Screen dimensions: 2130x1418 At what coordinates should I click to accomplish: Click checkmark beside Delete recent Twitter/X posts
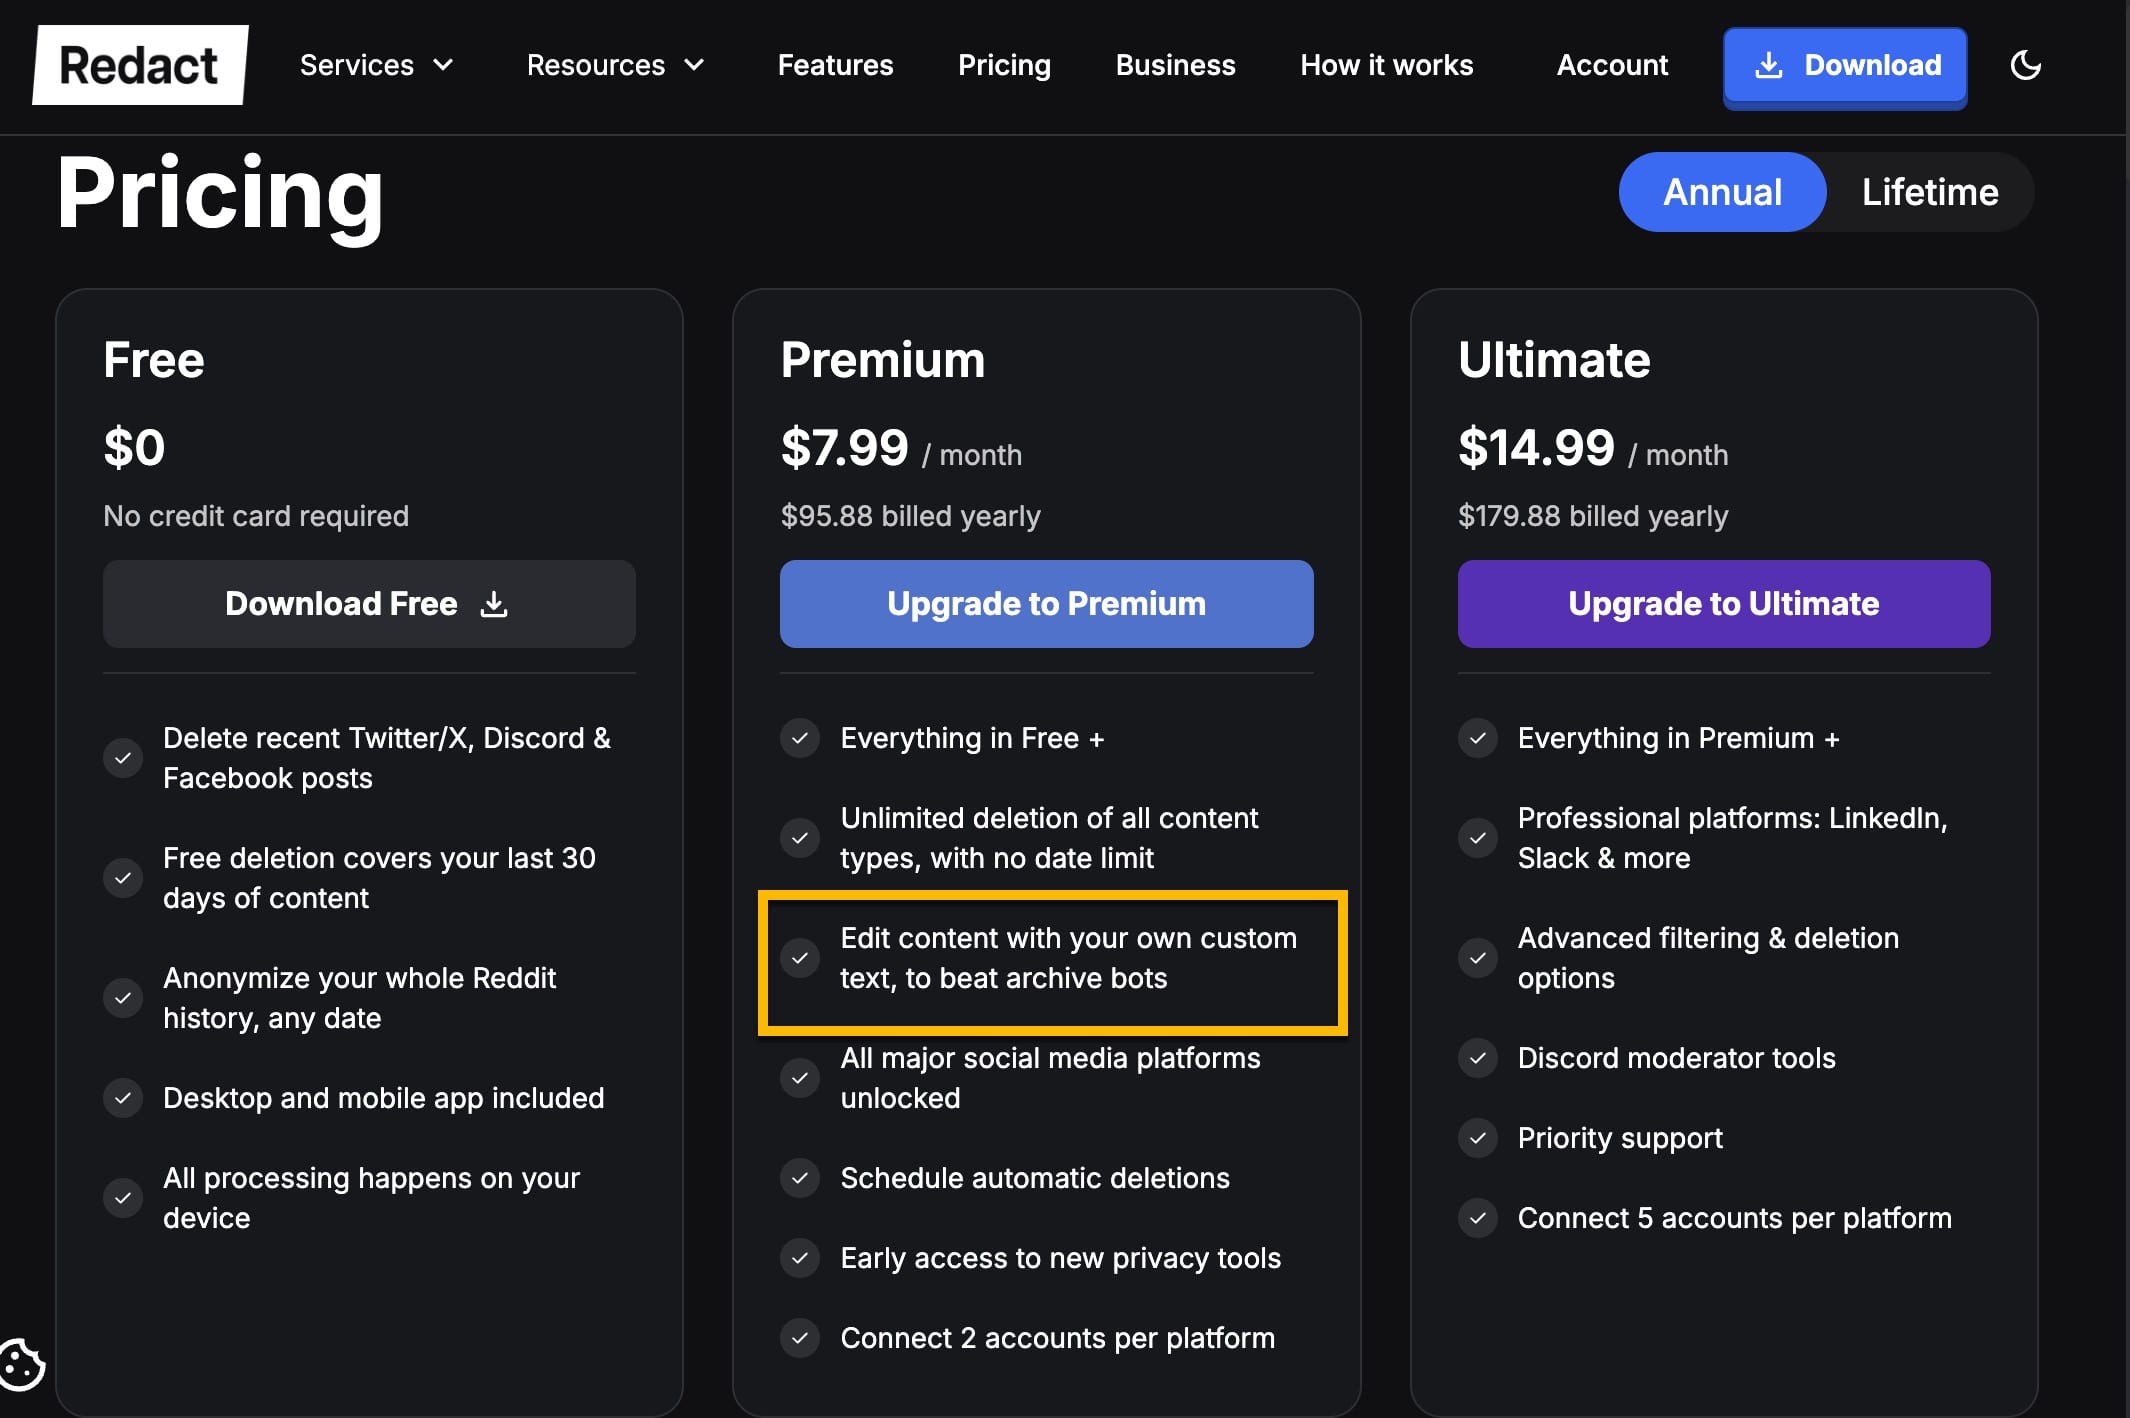point(123,758)
